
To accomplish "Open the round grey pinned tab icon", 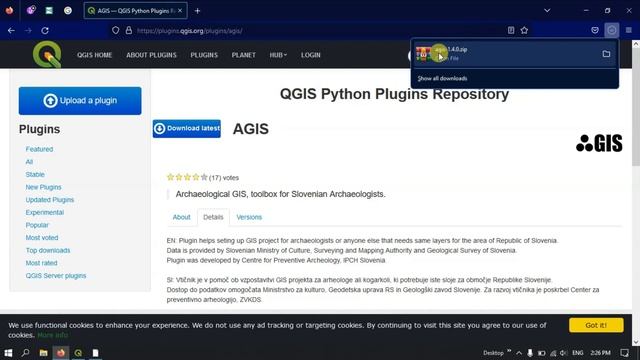I will [68, 11].
